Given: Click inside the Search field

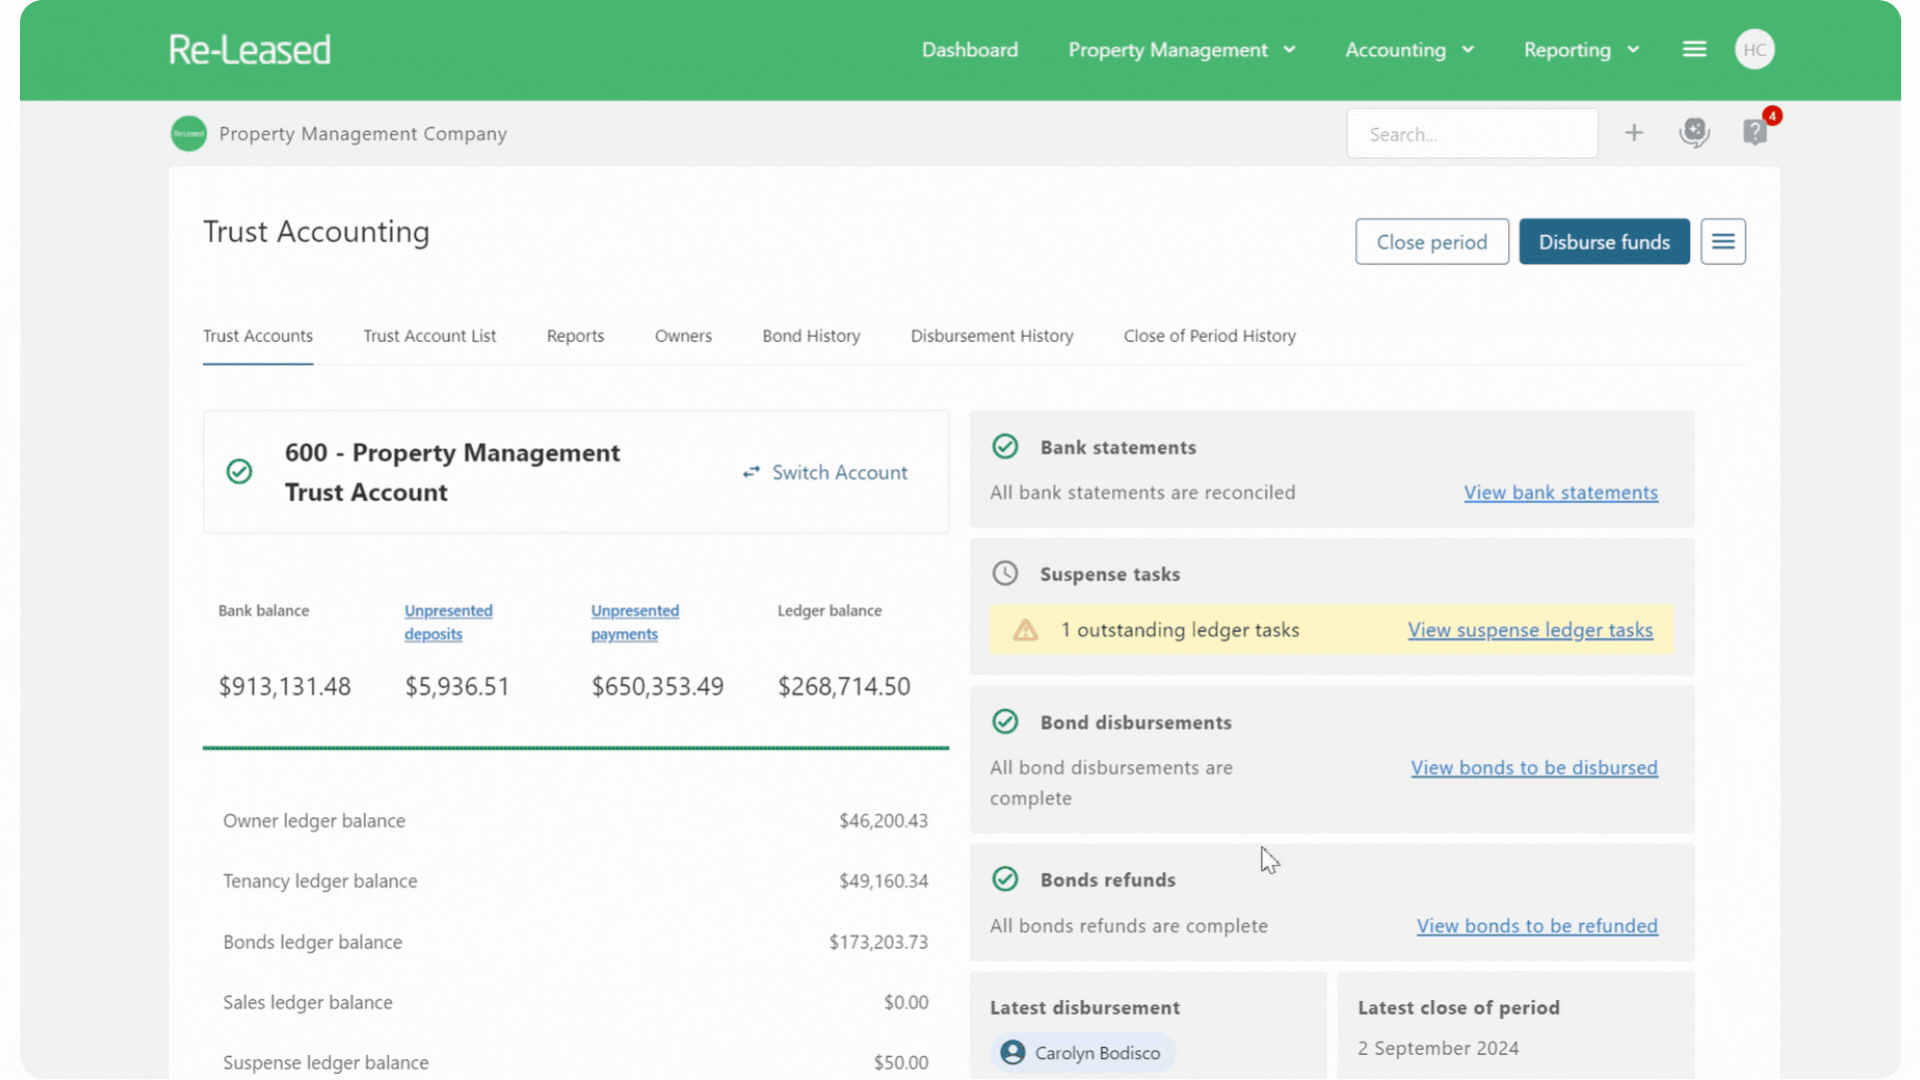Looking at the screenshot, I should [1472, 133].
